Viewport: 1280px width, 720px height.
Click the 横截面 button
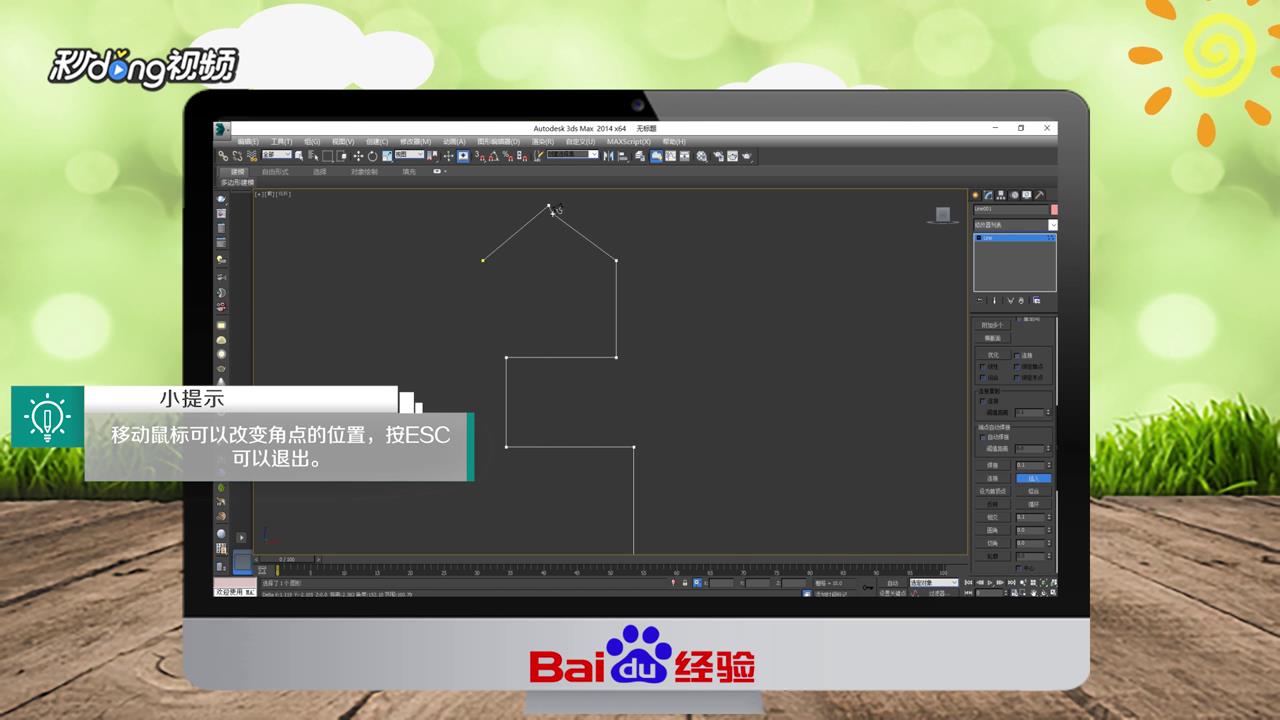992,338
